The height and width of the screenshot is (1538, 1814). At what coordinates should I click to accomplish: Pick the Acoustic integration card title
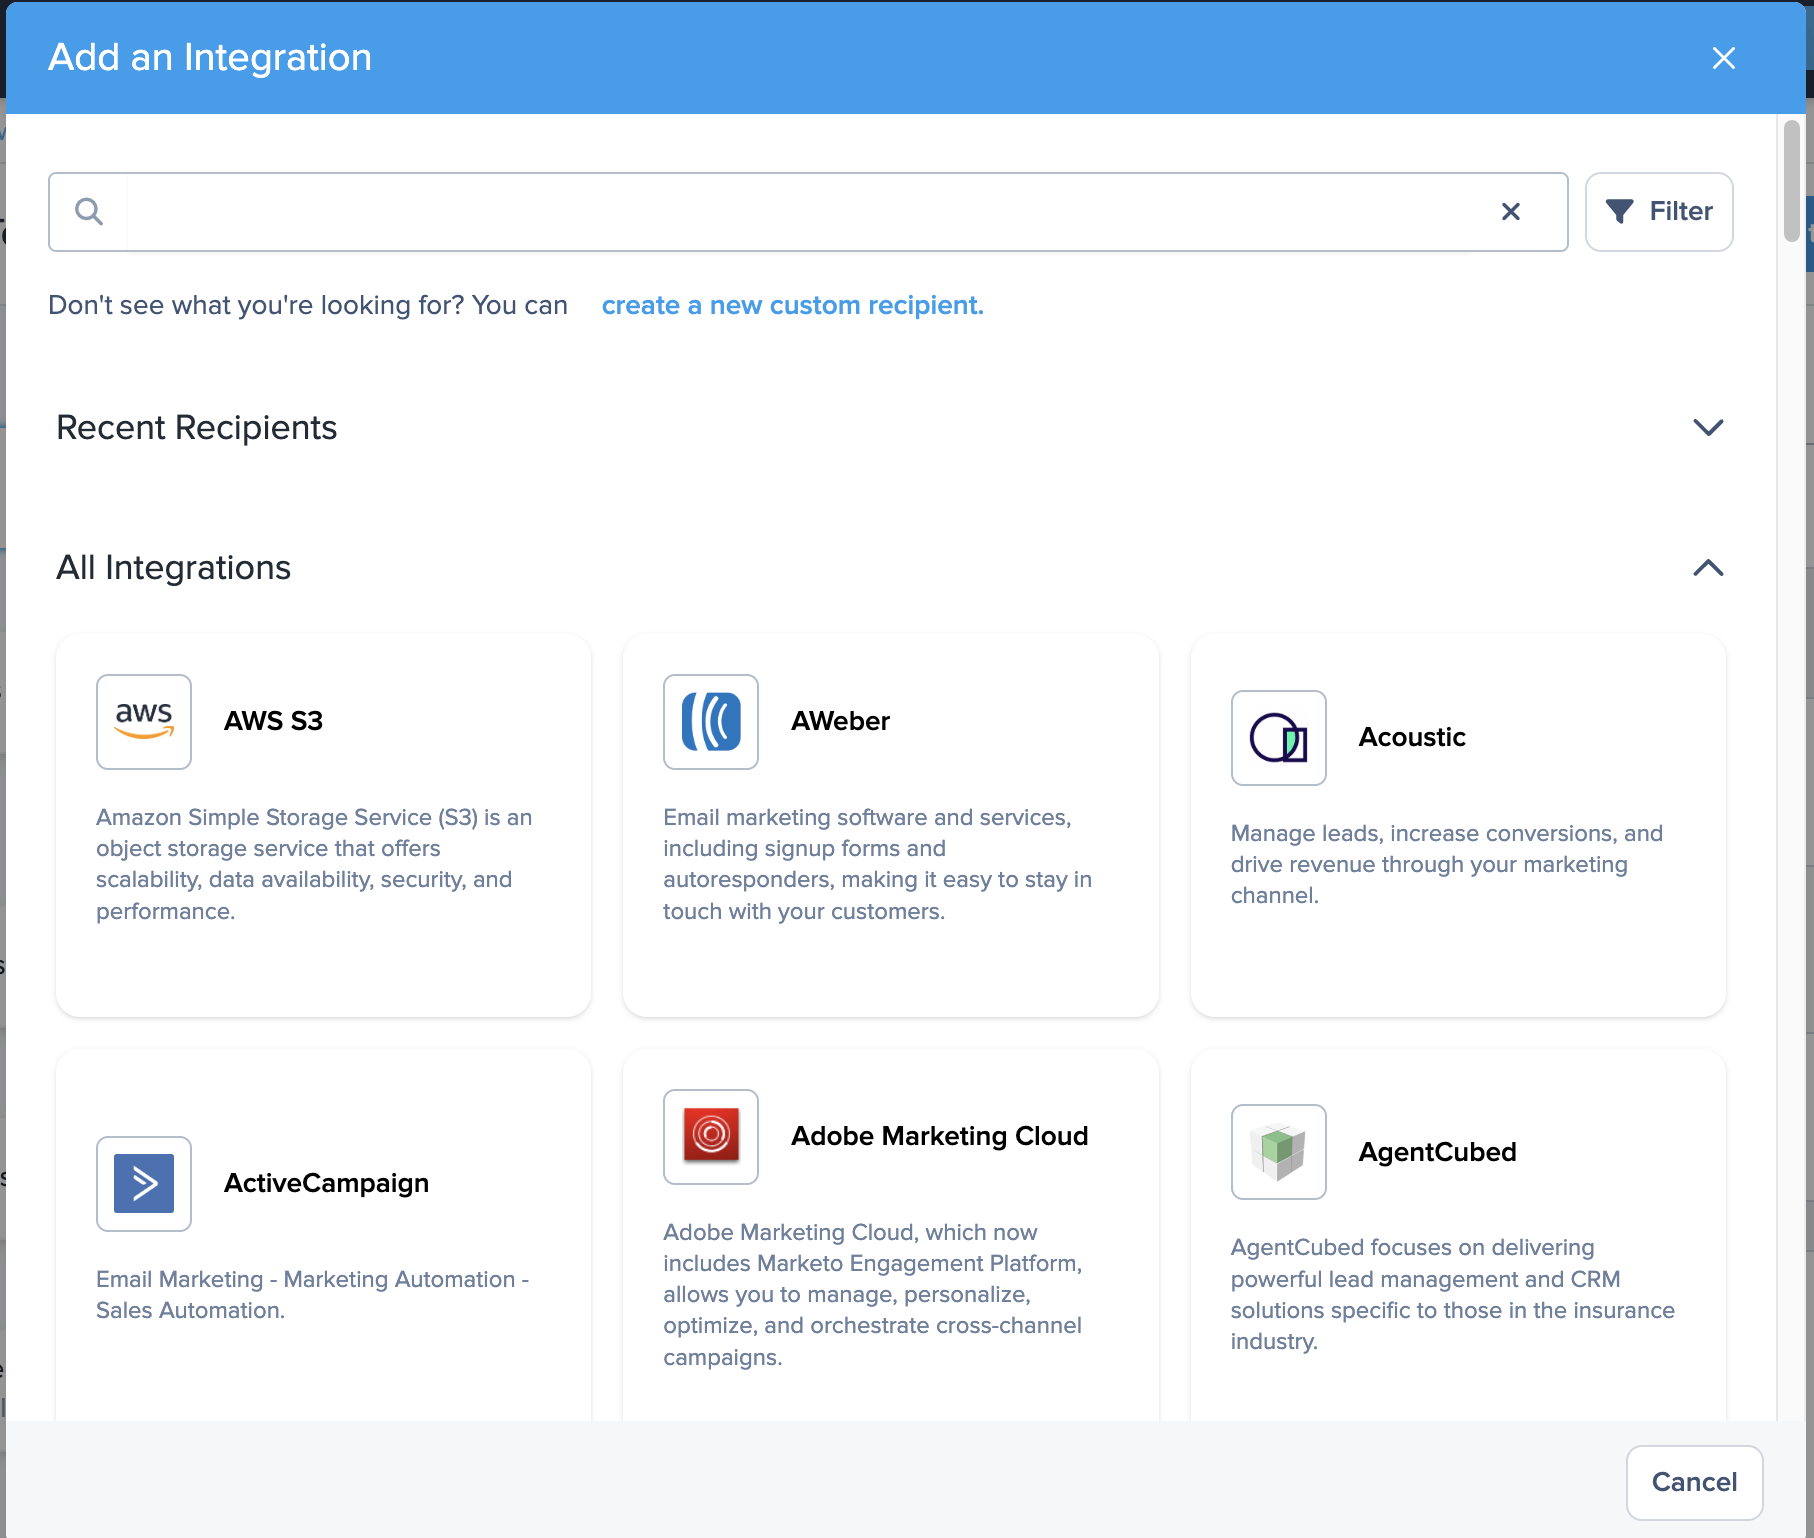(1411, 738)
